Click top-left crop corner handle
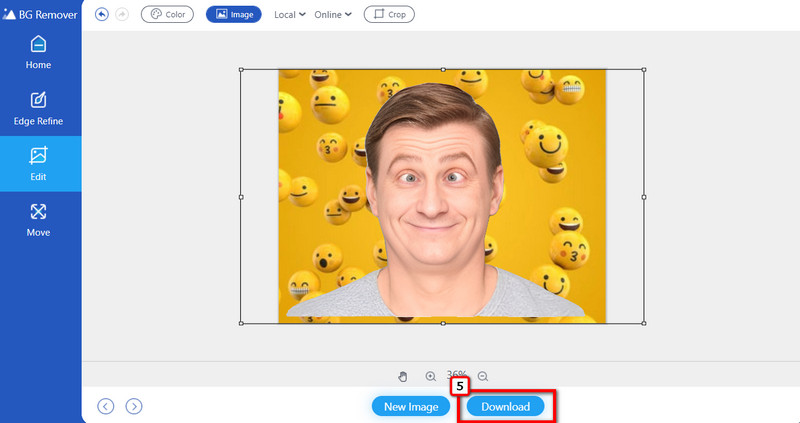This screenshot has height=423, width=800. 241,69
